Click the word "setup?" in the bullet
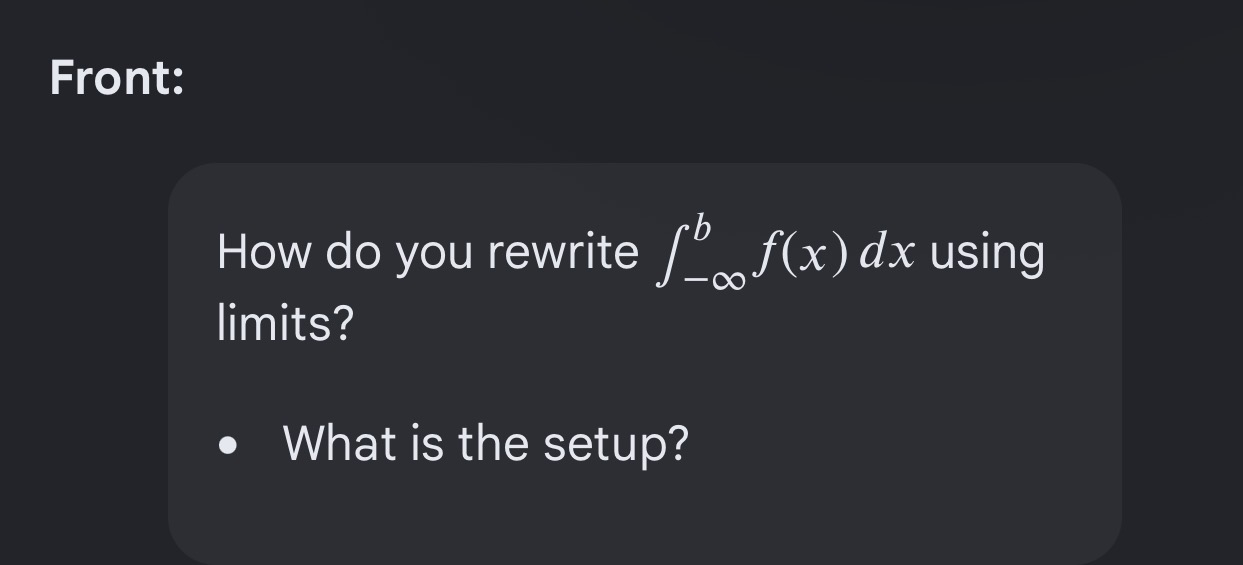Image resolution: width=1243 pixels, height=565 pixels. [616, 445]
